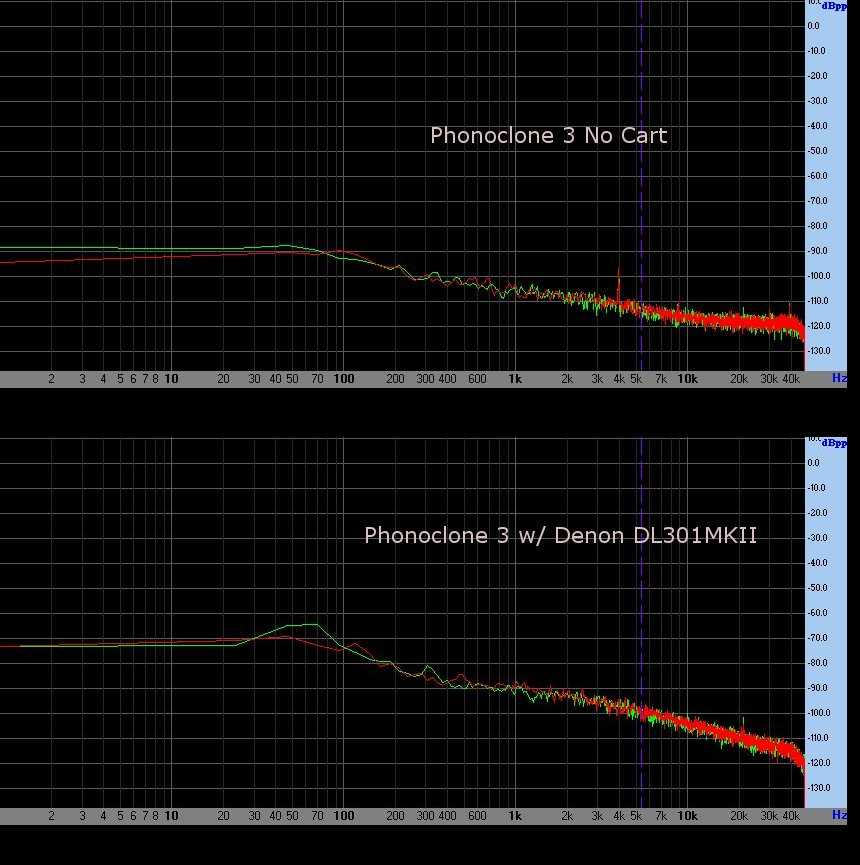
Task: Click '-100.0' level label on No Cart plot scale
Action: (819, 276)
